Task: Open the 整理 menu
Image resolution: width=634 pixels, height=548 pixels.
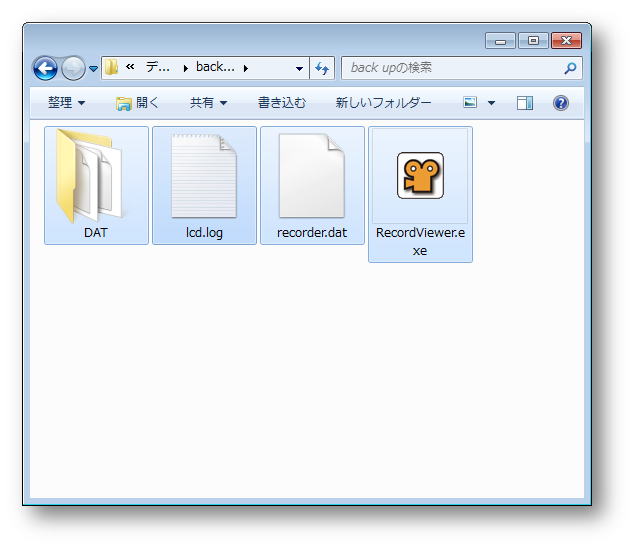Action: tap(66, 103)
